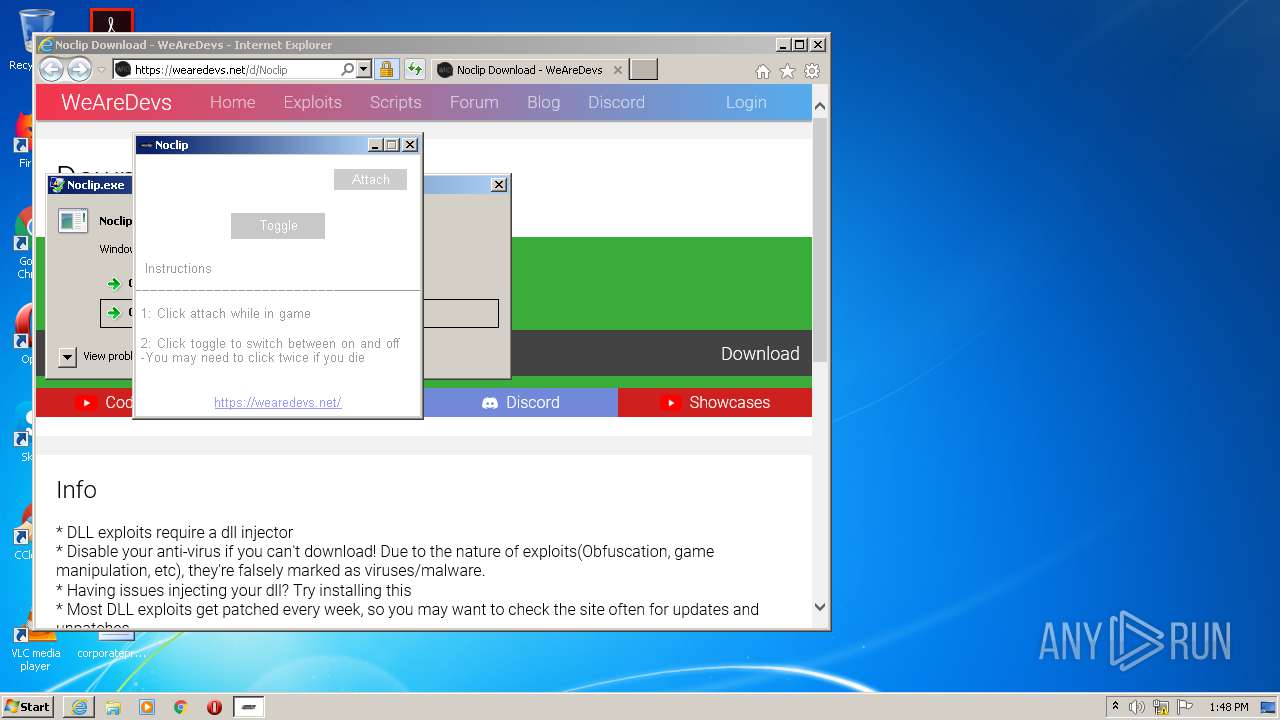The width and height of the screenshot is (1280, 720).
Task: Expand the address bar dropdown arrow
Action: tap(363, 69)
